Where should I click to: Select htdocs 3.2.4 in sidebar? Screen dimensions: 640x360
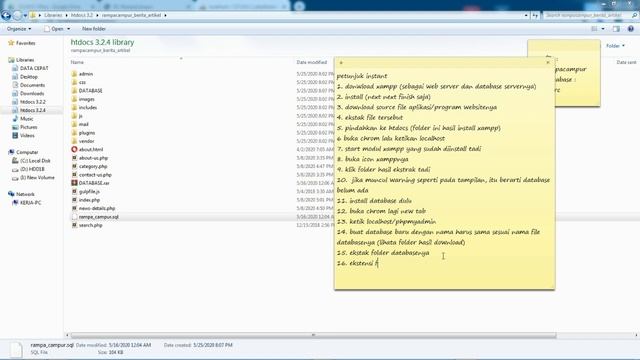tap(33, 110)
